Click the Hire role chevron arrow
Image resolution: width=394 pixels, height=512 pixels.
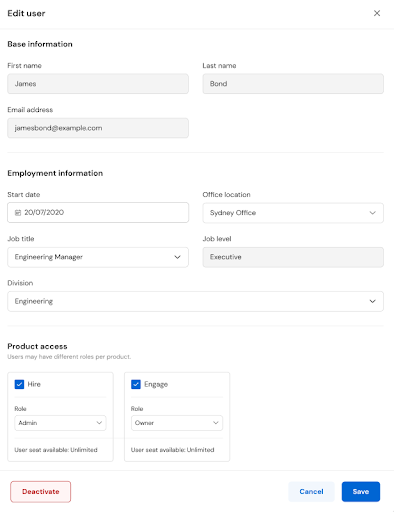pyautogui.click(x=99, y=423)
